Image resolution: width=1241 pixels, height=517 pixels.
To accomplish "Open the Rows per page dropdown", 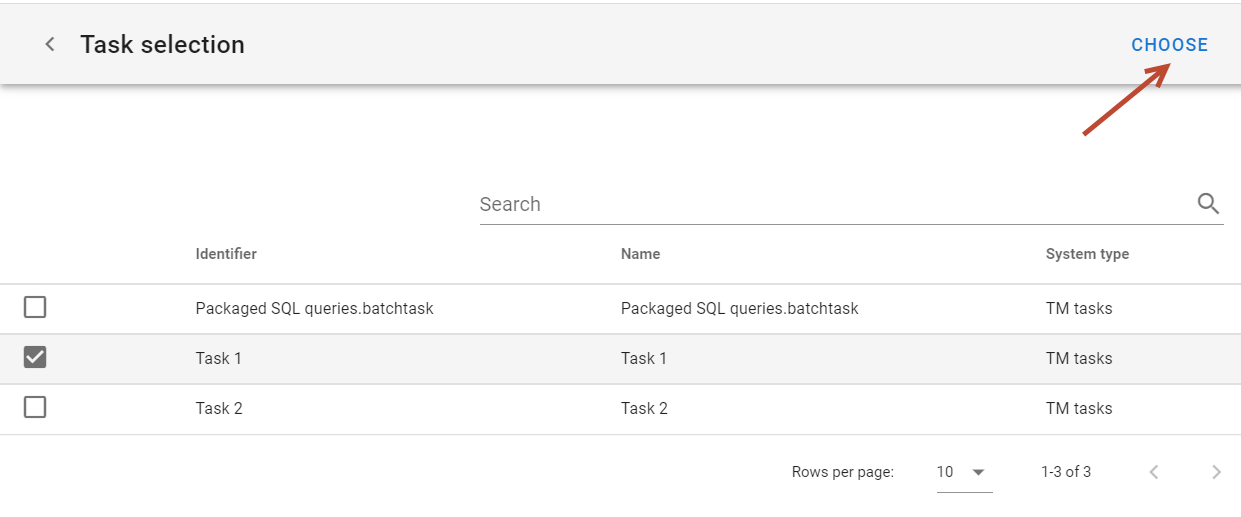I will tap(964, 472).
